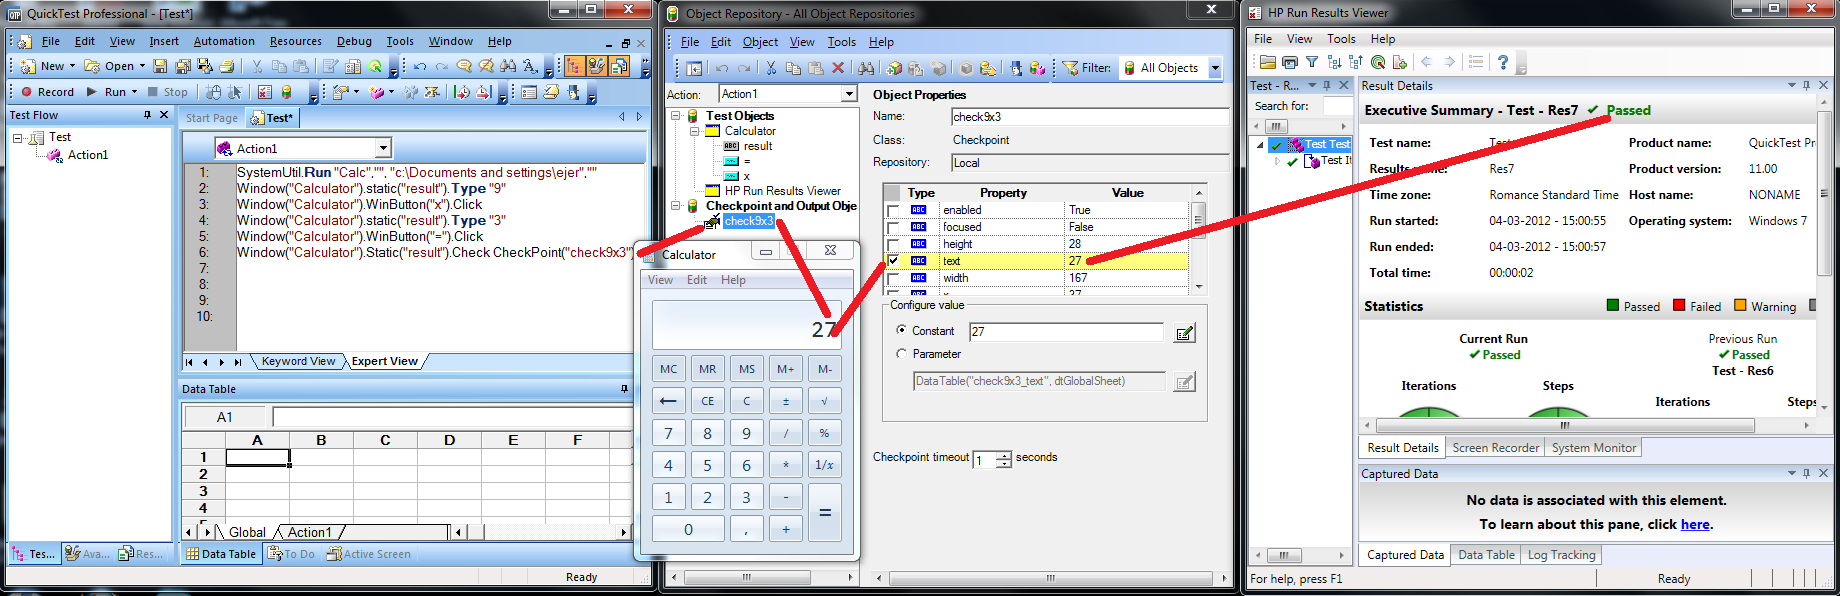Increase the Checkpoint timeout spinner
Image resolution: width=1840 pixels, height=596 pixels.
(x=1004, y=455)
